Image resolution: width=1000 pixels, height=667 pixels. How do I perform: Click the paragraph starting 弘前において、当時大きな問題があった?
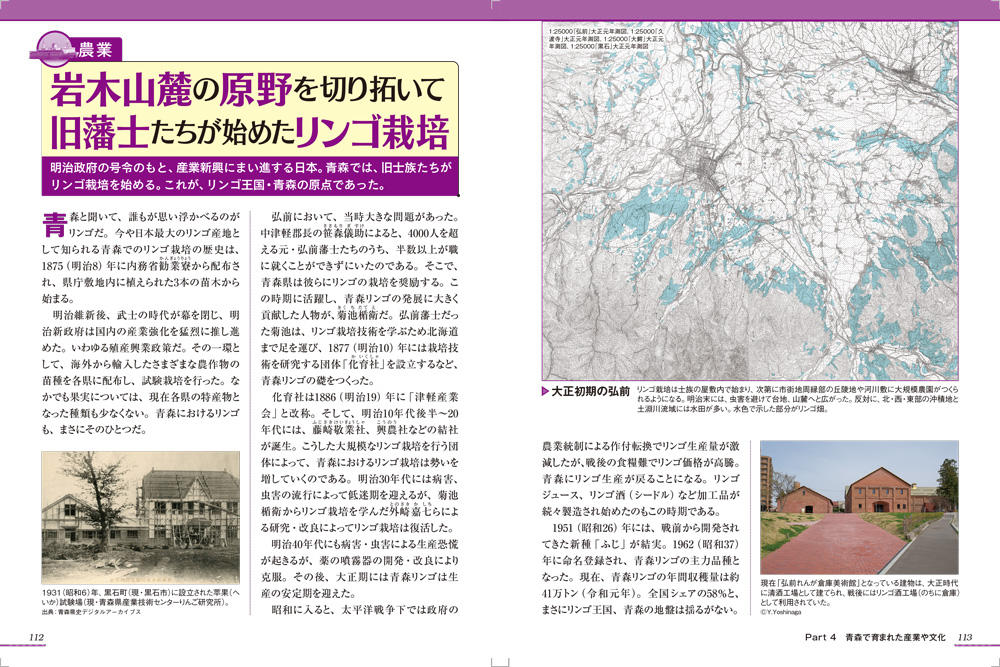tap(360, 298)
